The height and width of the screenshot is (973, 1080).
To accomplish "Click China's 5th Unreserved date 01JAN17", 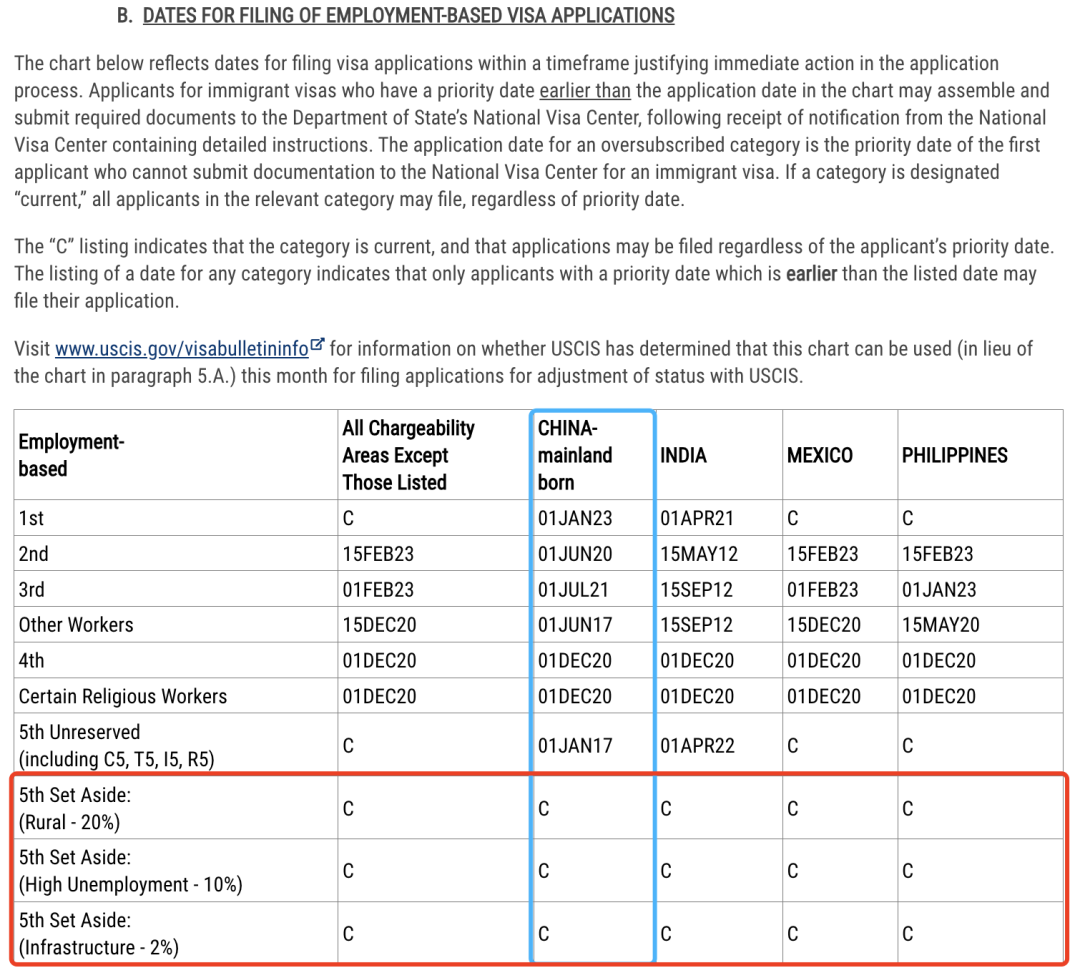I will [575, 746].
